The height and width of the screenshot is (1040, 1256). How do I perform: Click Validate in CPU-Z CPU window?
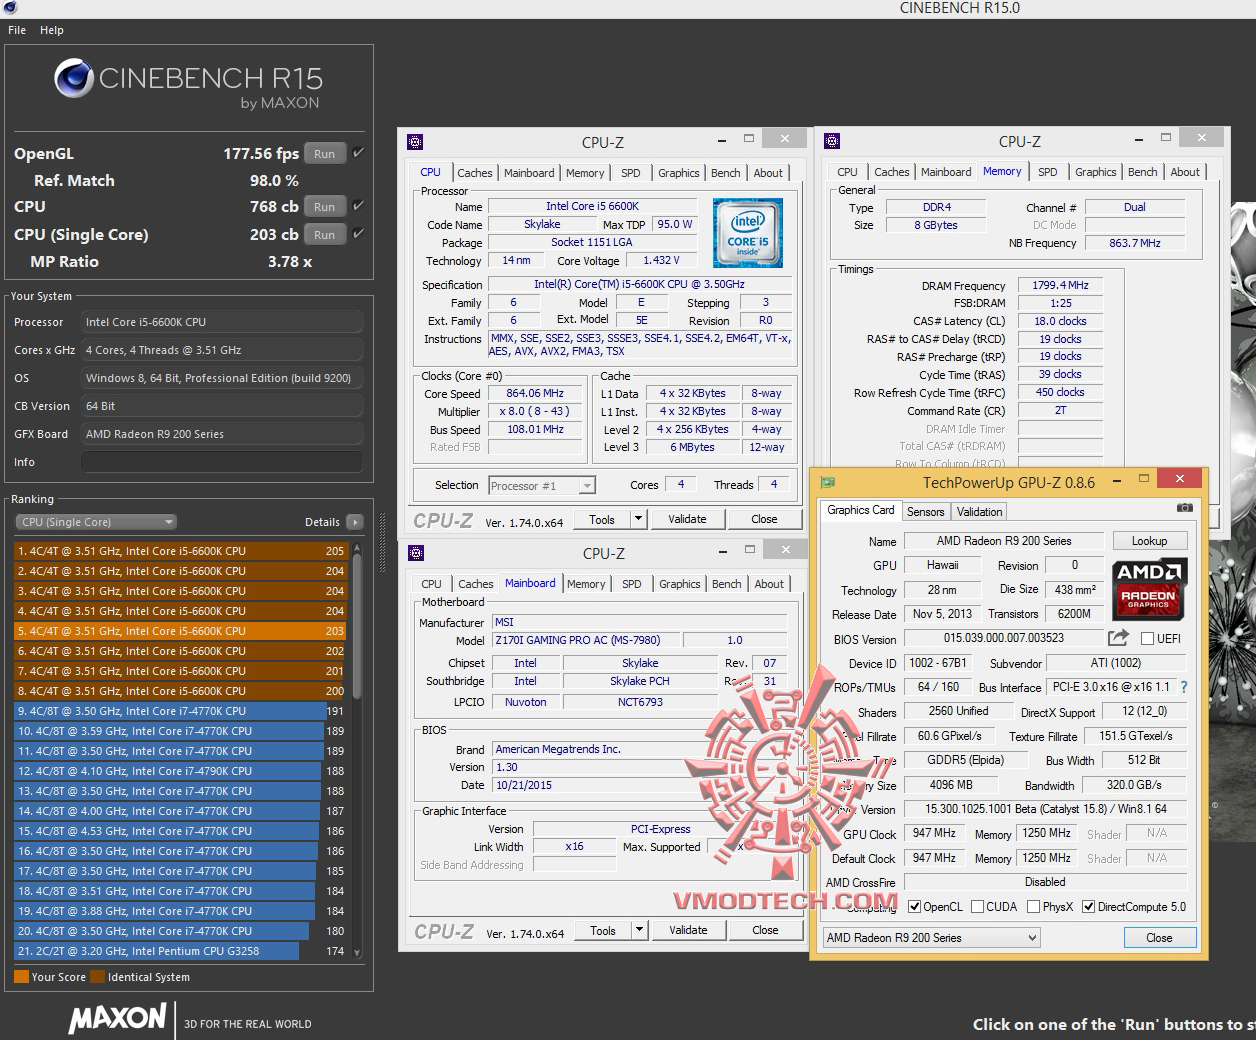[687, 519]
